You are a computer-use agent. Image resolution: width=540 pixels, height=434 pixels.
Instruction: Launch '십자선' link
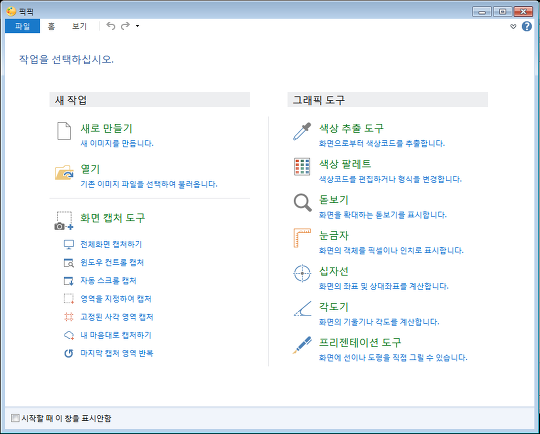pos(334,271)
